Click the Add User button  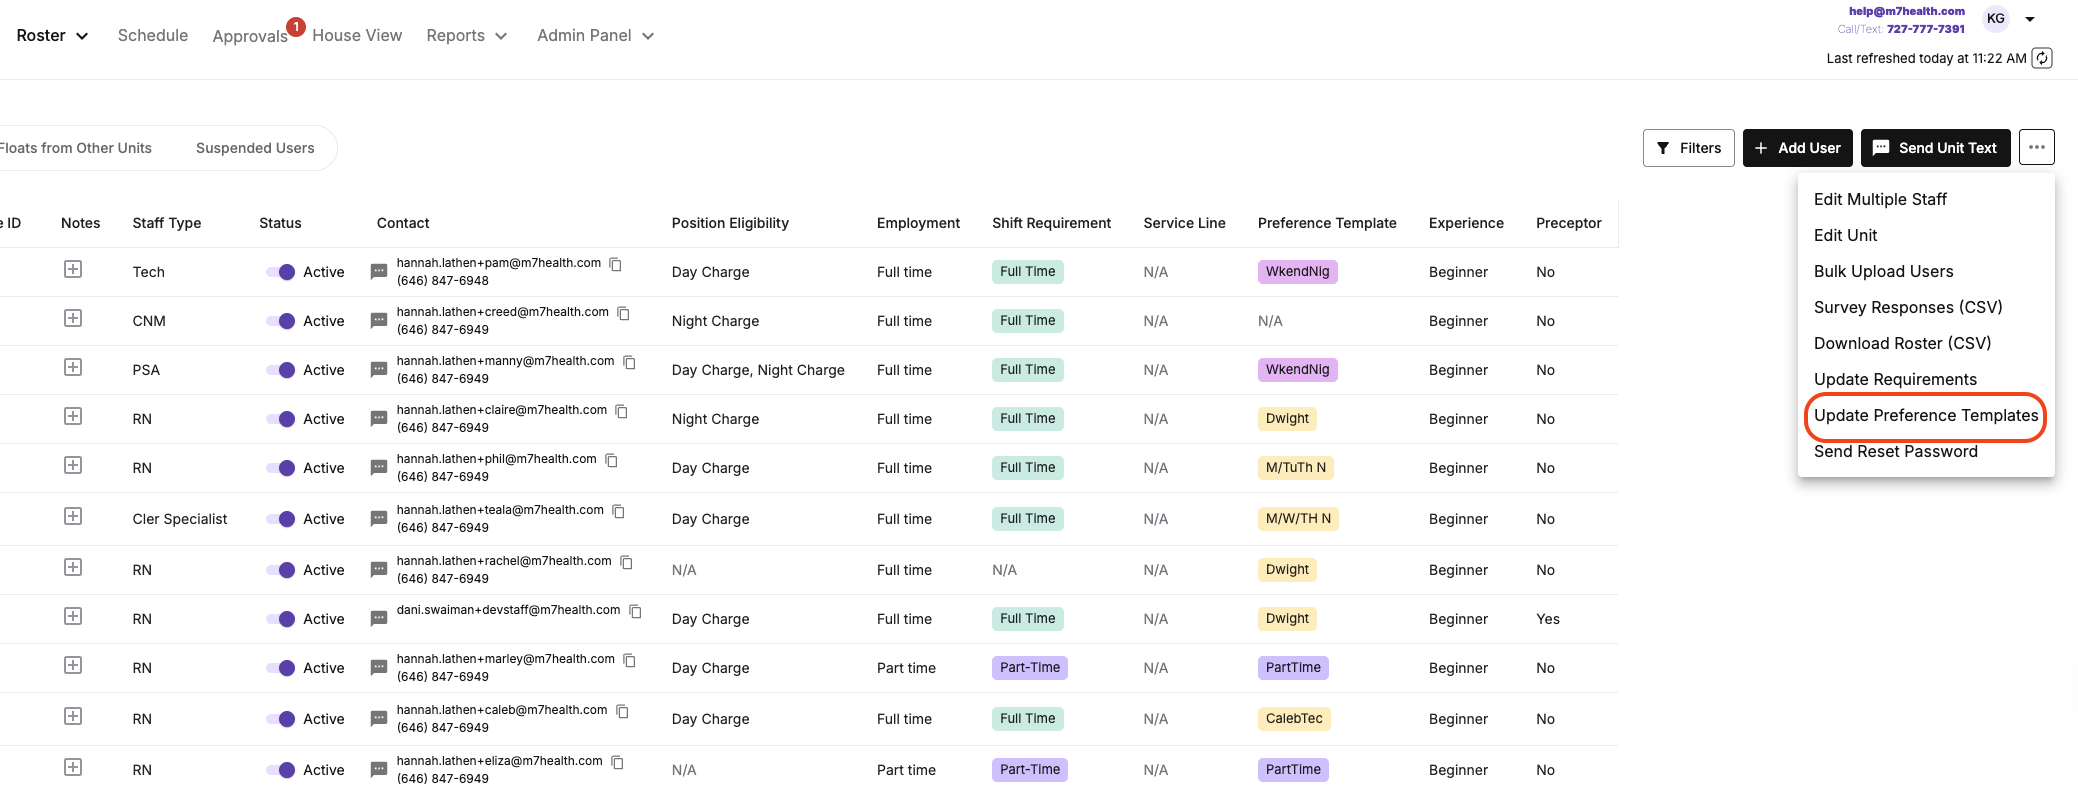(1797, 148)
